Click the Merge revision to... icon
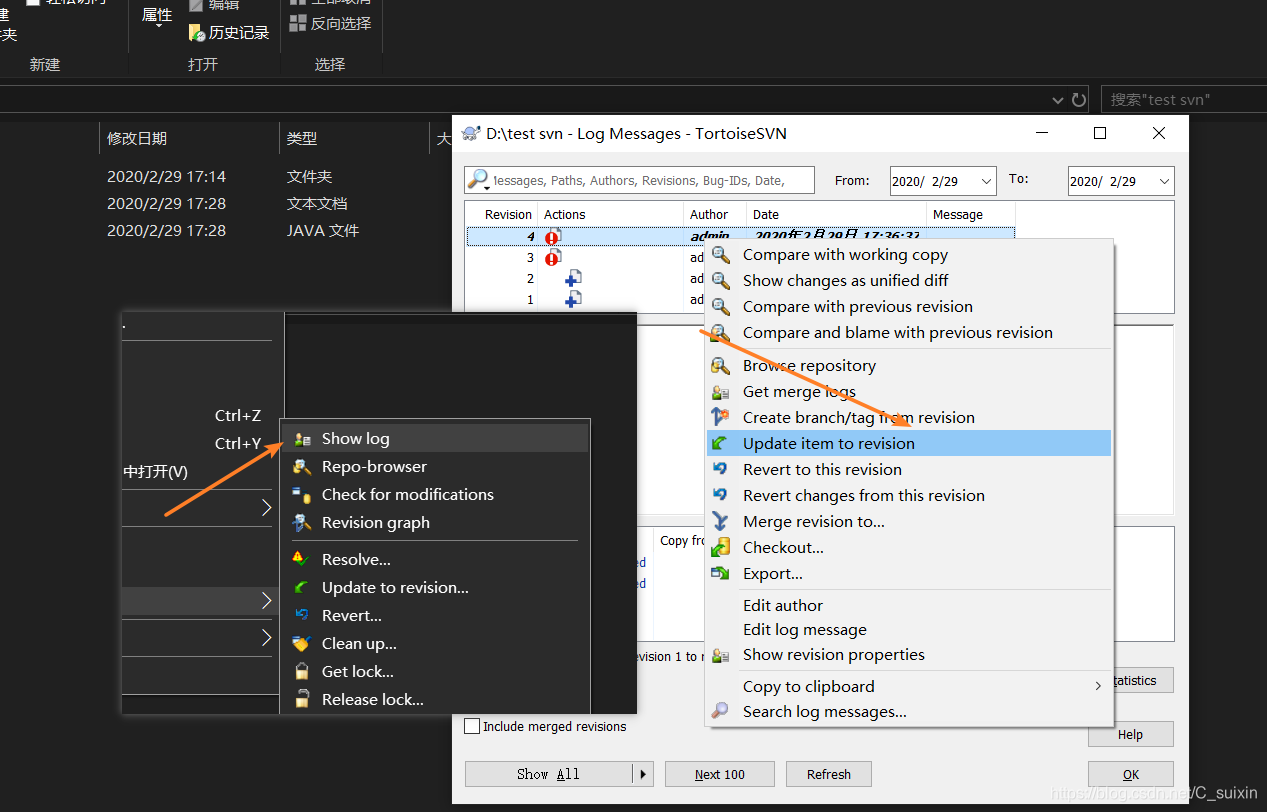The image size is (1267, 812). click(720, 522)
